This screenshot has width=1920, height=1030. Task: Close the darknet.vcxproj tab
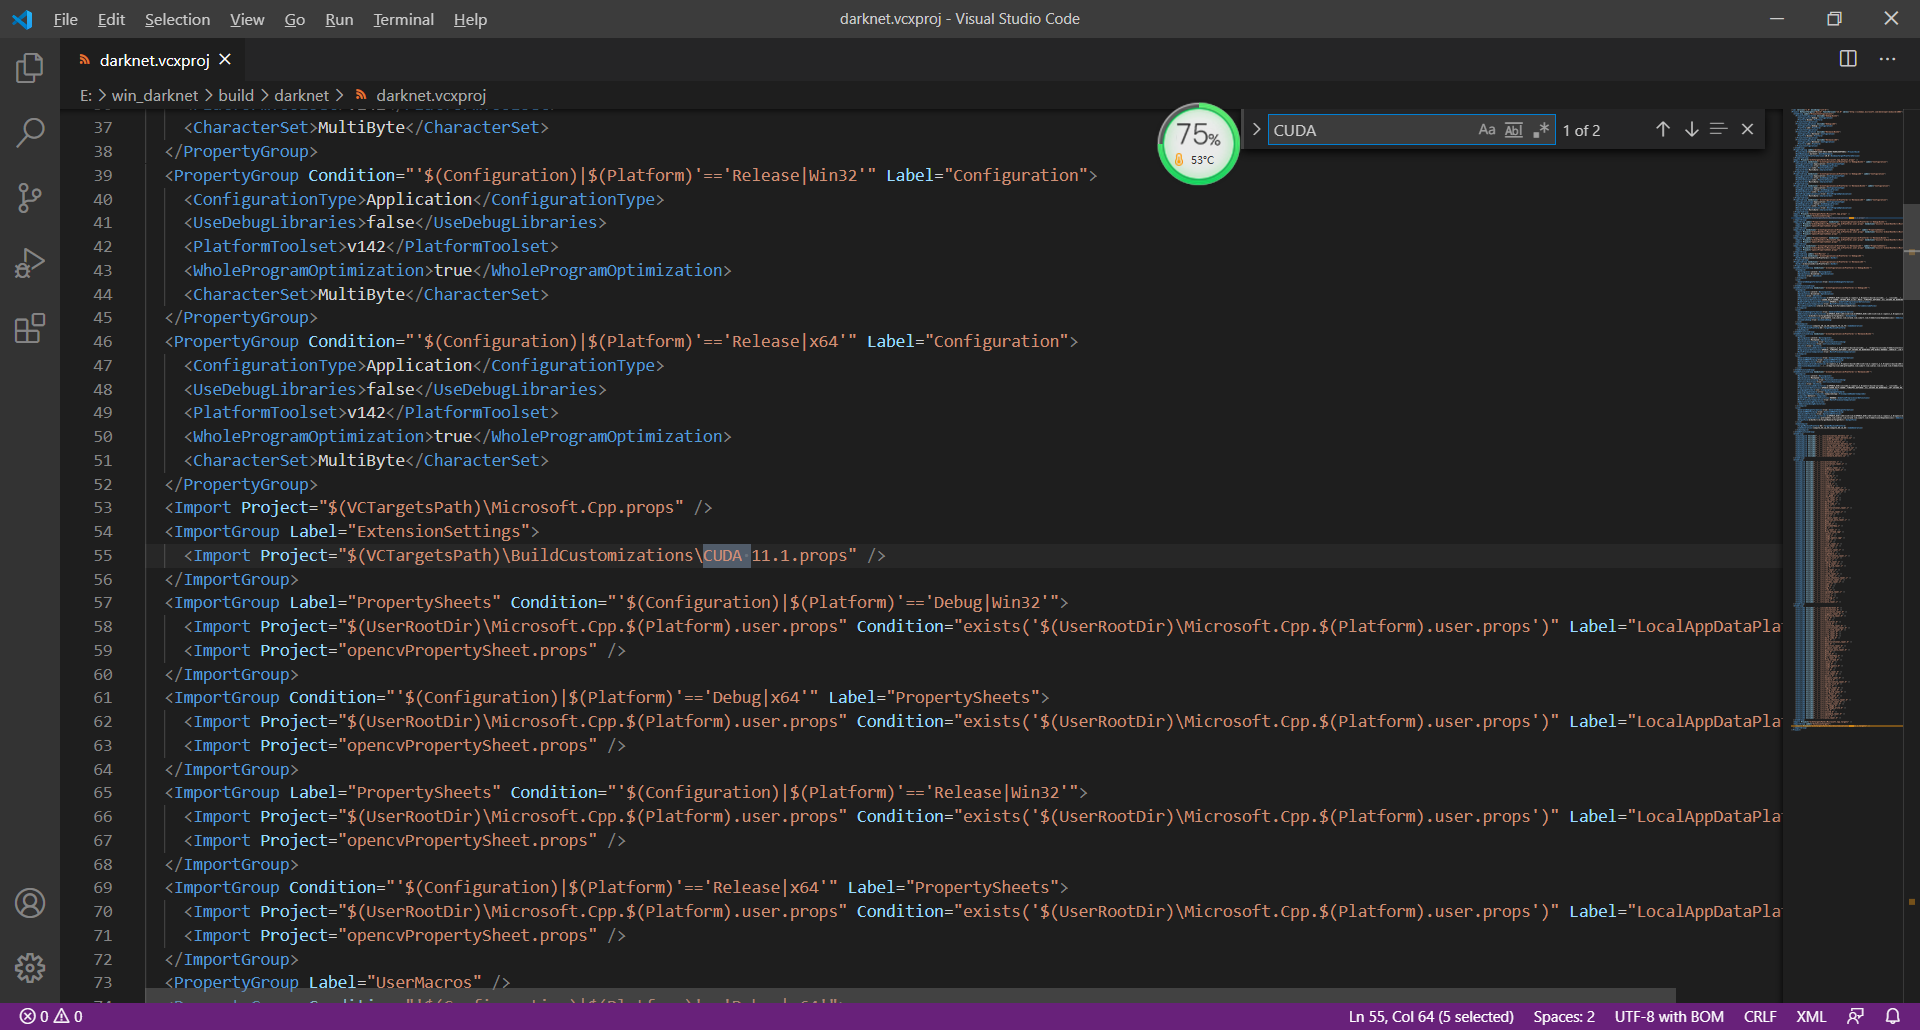click(225, 60)
